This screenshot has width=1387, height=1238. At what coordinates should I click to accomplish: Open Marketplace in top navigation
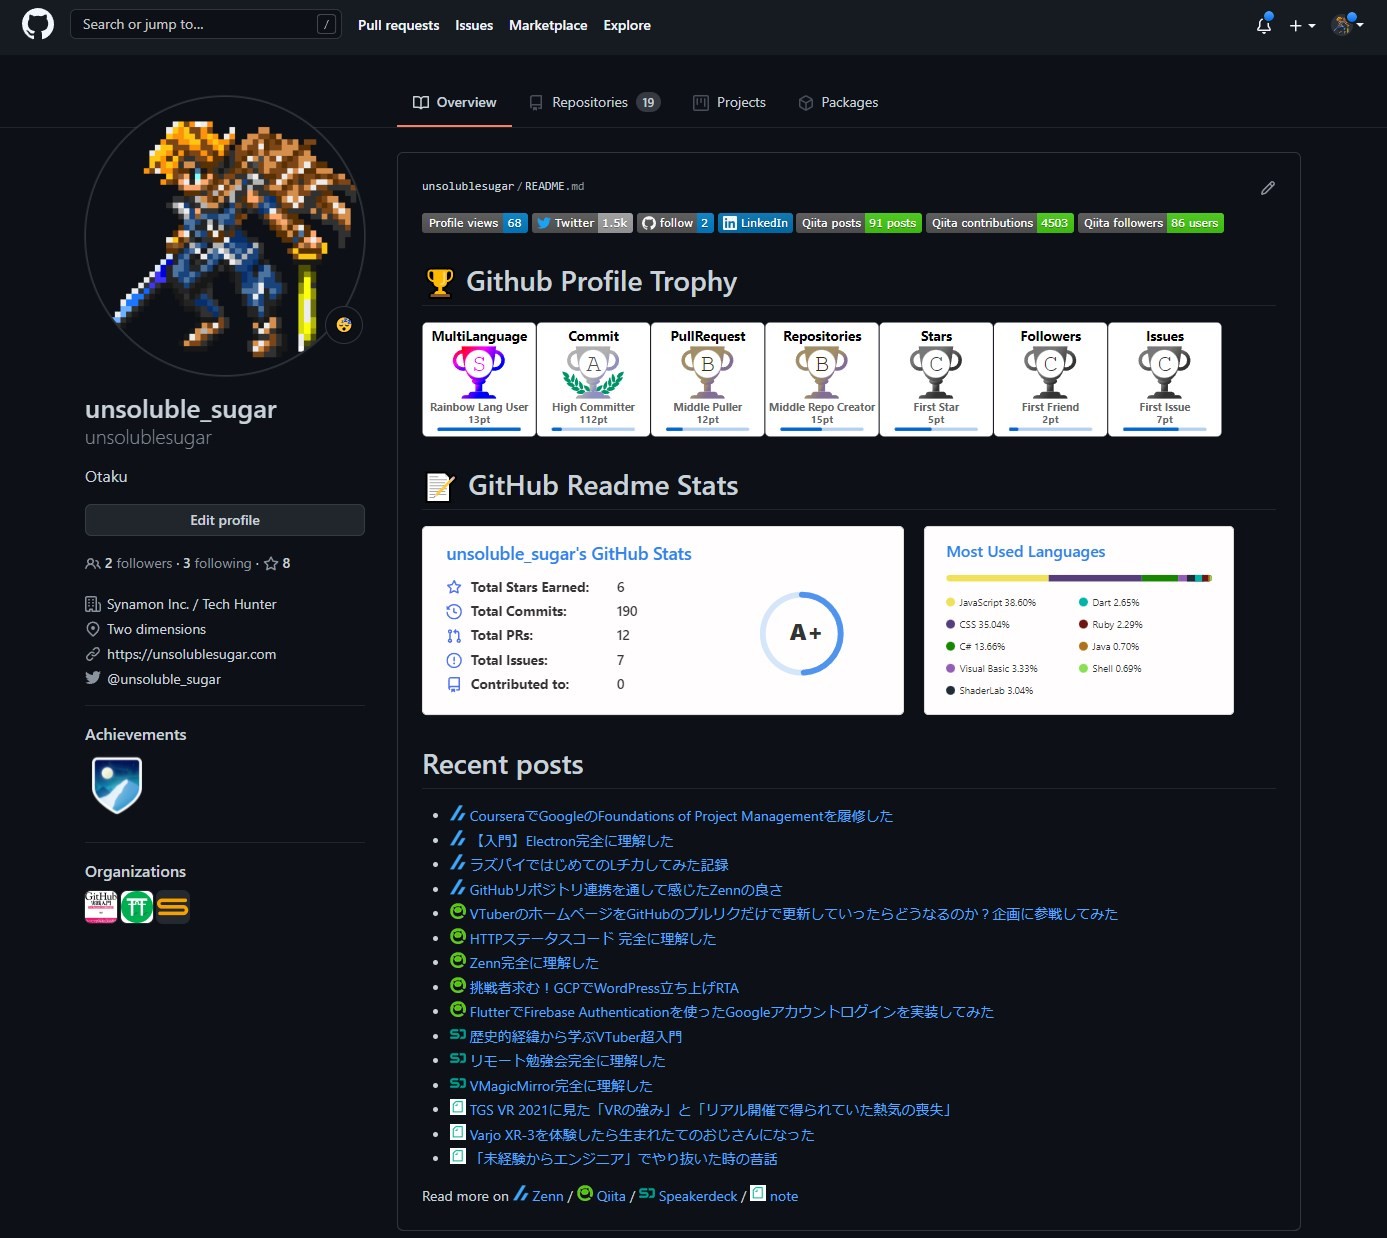click(x=548, y=25)
